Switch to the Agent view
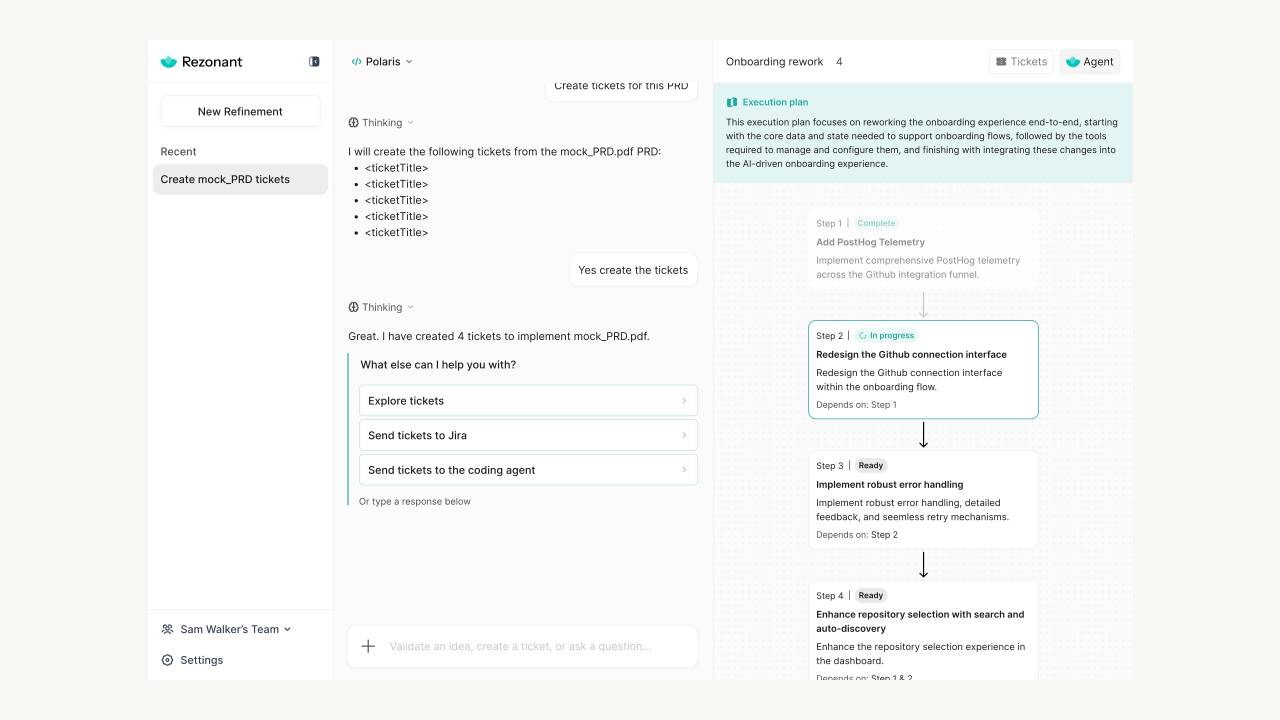 coord(1089,62)
